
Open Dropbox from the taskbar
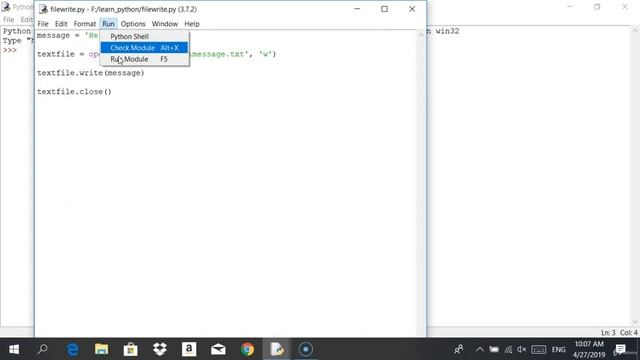160,349
